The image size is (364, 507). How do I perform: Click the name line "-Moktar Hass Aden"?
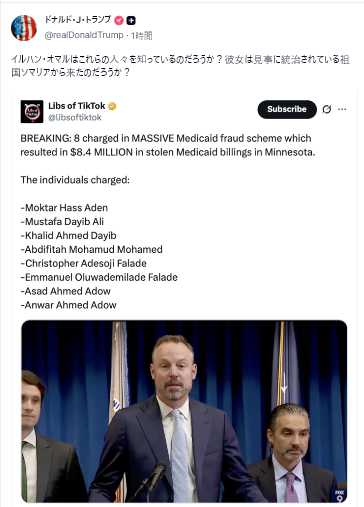(x=64, y=208)
